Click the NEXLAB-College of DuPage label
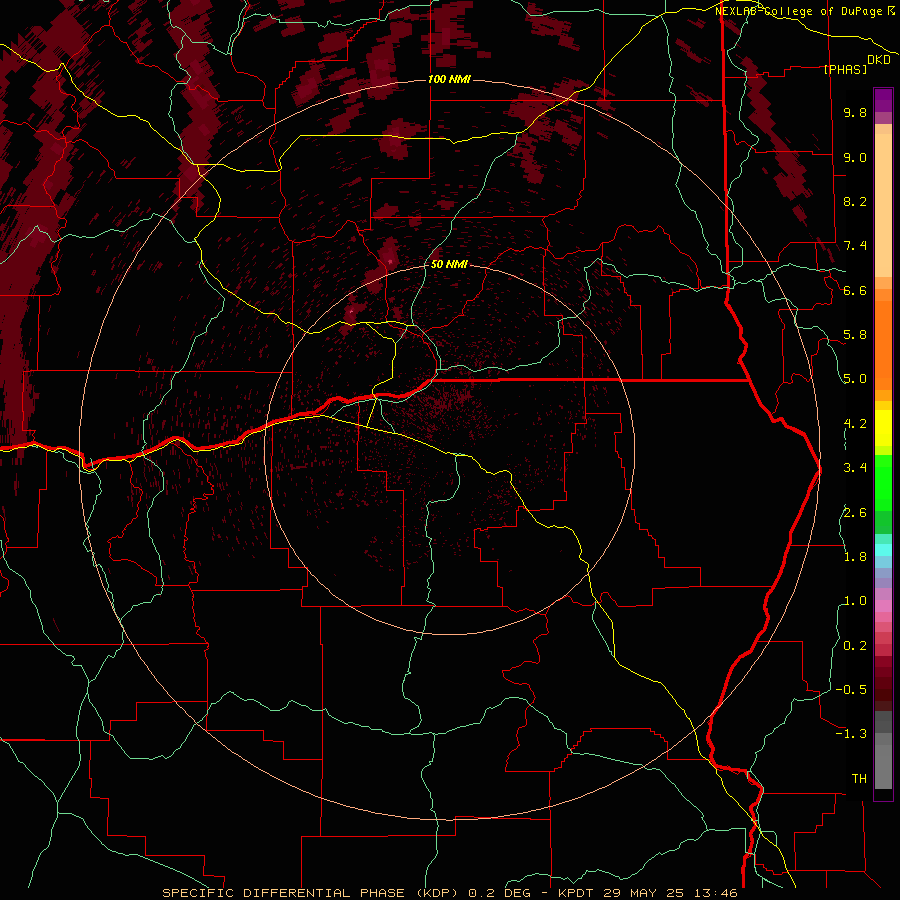 (799, 11)
